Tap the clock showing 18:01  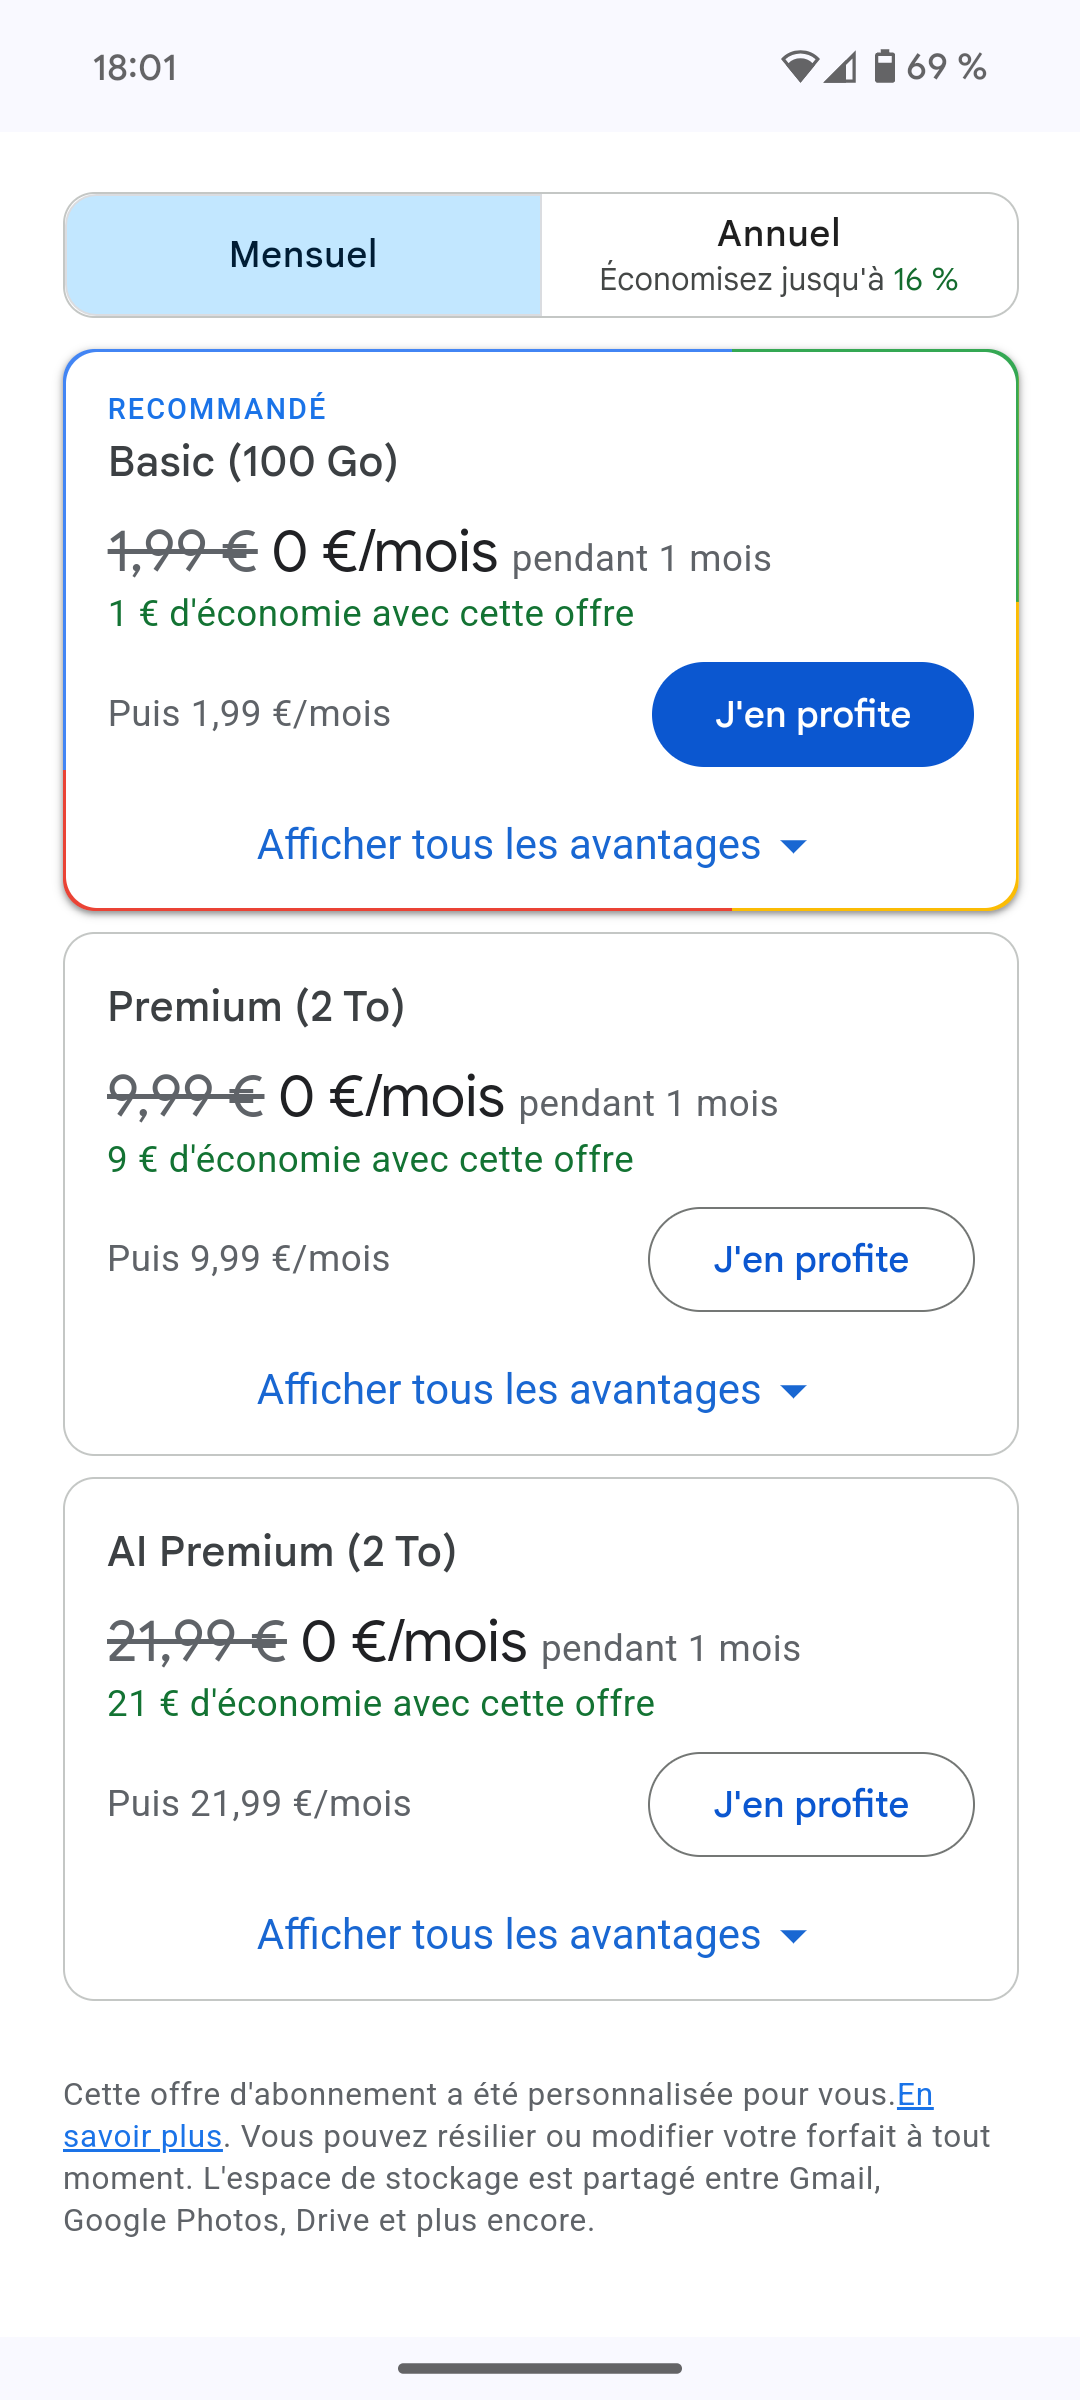coord(135,68)
